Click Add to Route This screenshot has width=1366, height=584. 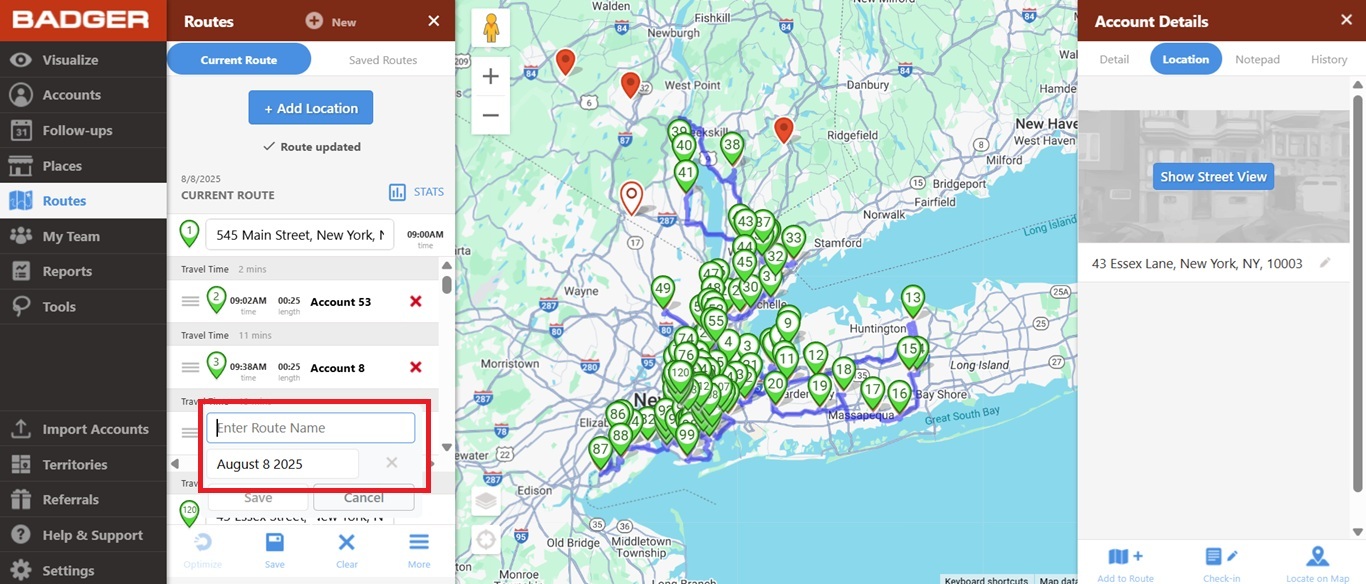tap(1126, 564)
